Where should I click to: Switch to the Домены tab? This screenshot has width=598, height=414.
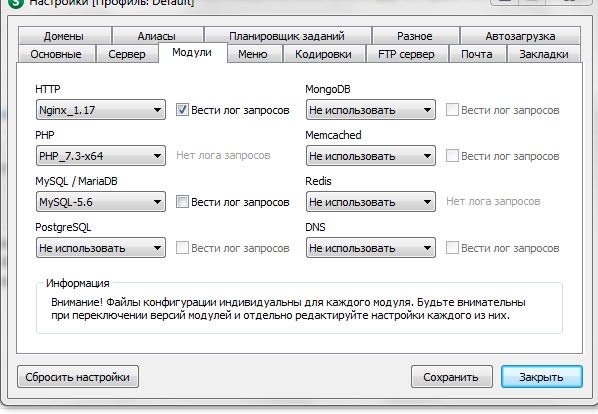[64, 36]
